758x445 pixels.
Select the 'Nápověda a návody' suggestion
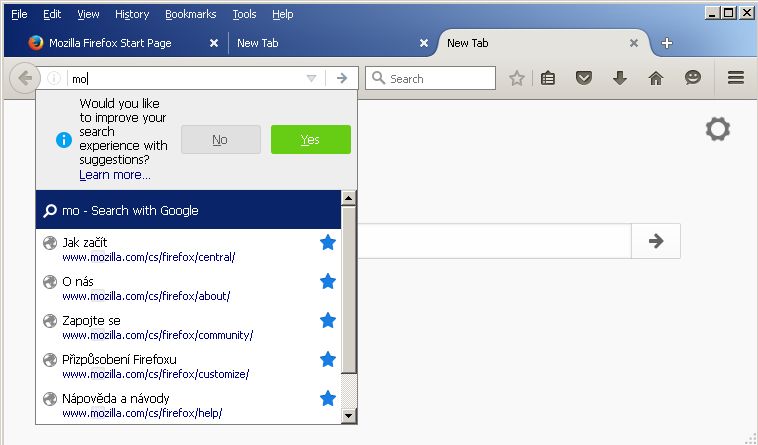[x=189, y=405]
